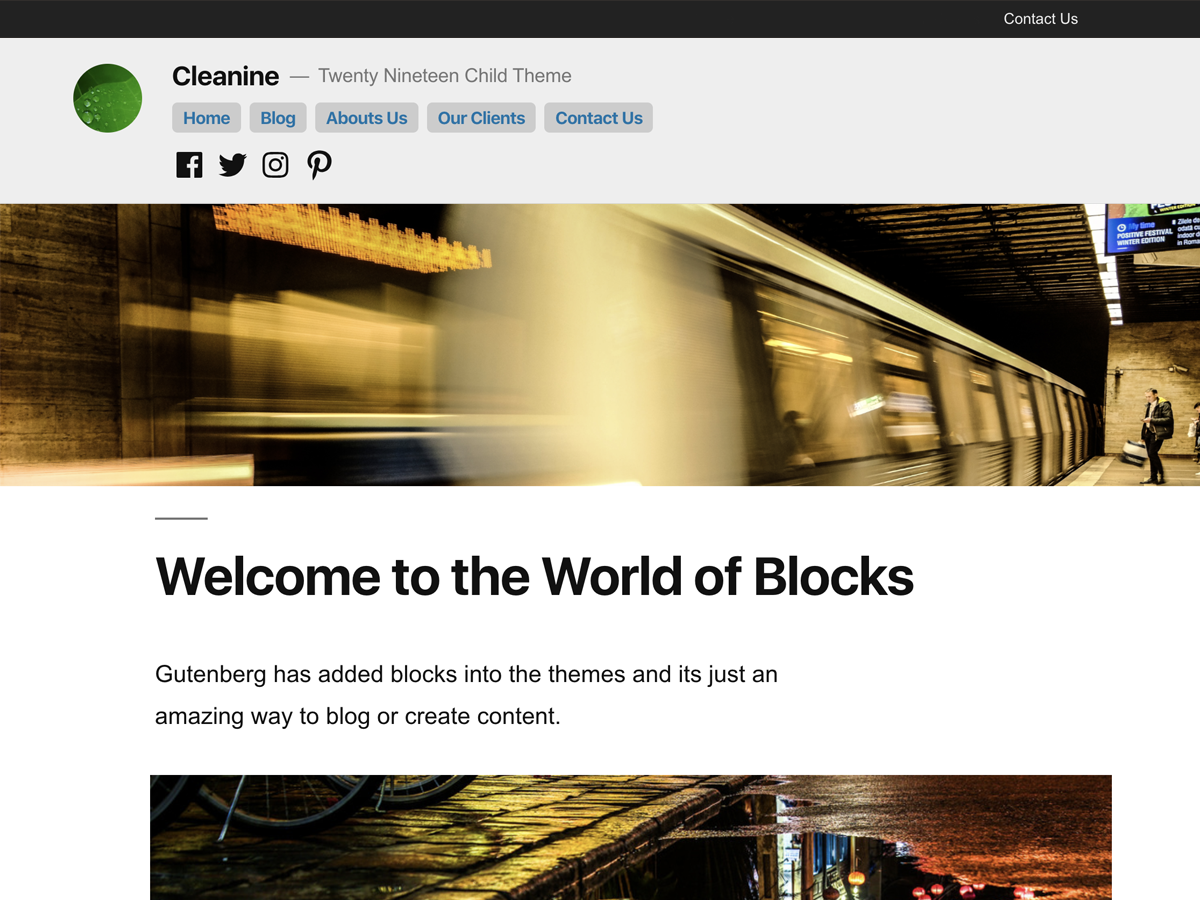This screenshot has height=900, width=1200.
Task: Click the green leaf site logo
Action: [x=107, y=98]
